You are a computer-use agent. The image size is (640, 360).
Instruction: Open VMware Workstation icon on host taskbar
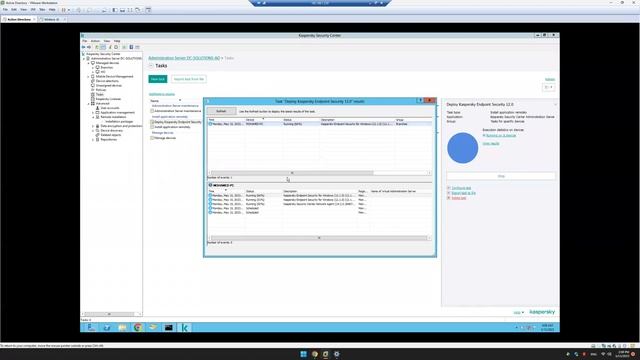[326, 354]
